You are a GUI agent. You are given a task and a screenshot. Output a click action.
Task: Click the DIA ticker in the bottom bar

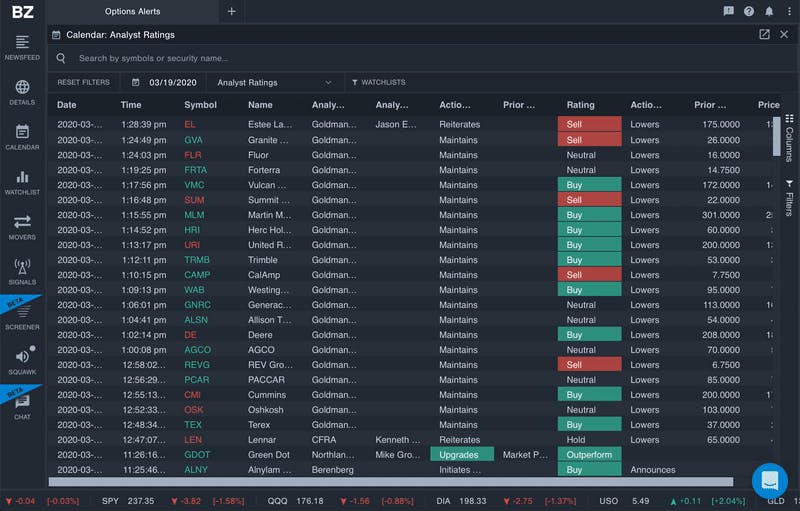(x=443, y=501)
